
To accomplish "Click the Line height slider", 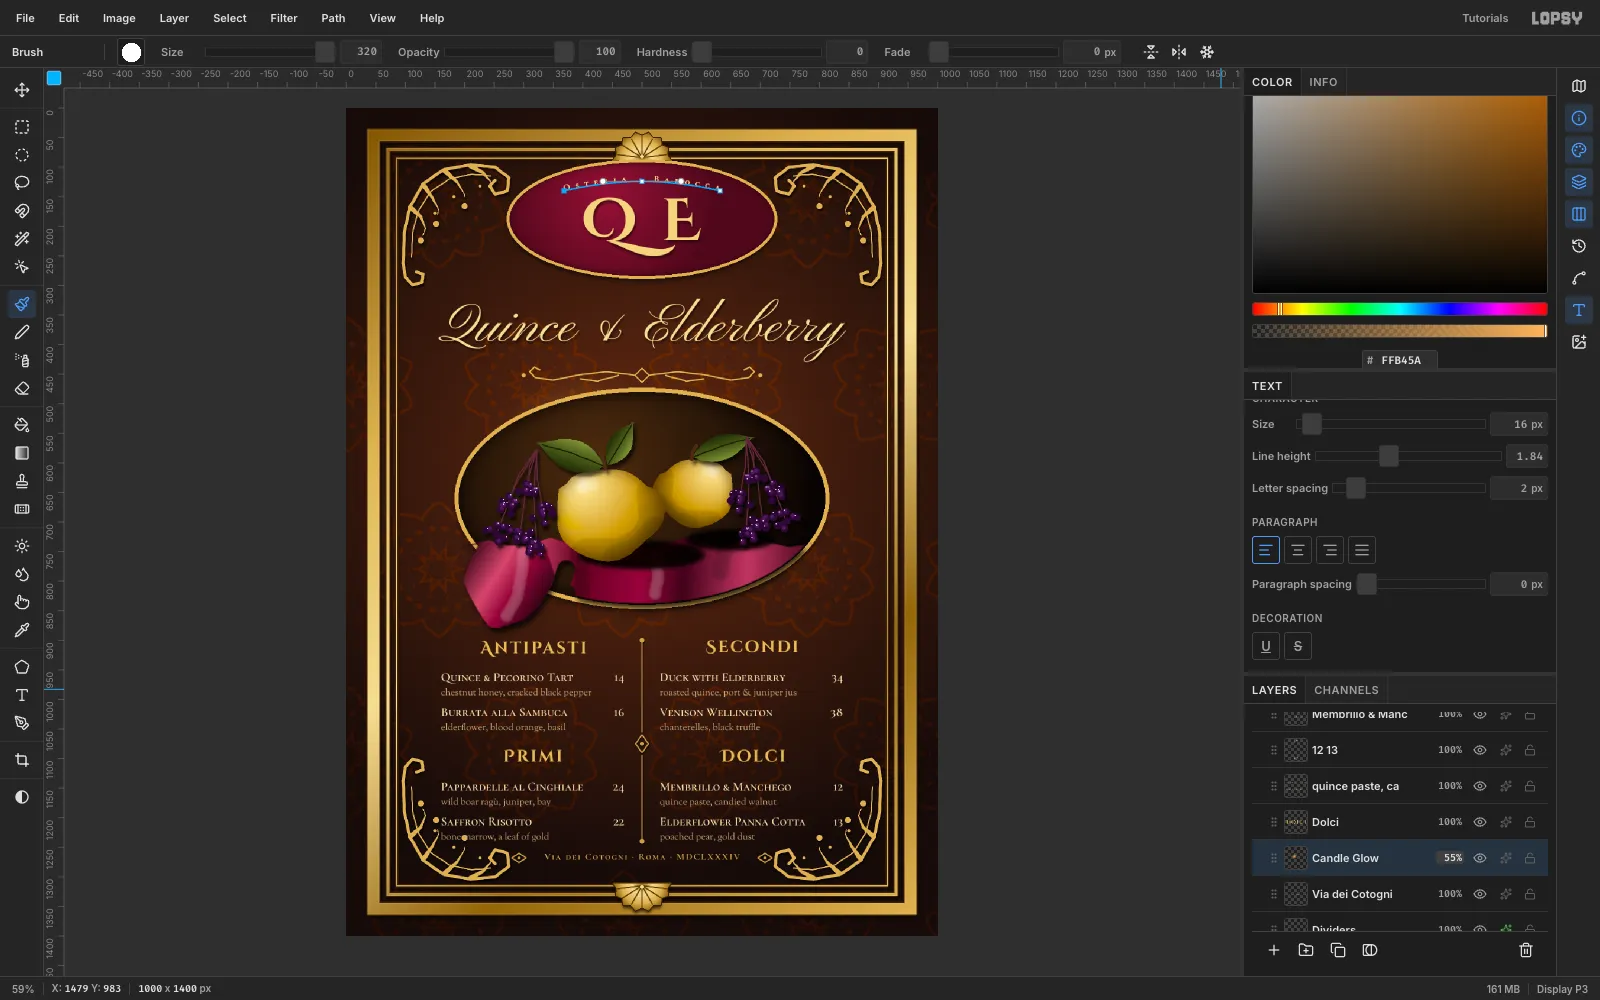I will 1409,456.
